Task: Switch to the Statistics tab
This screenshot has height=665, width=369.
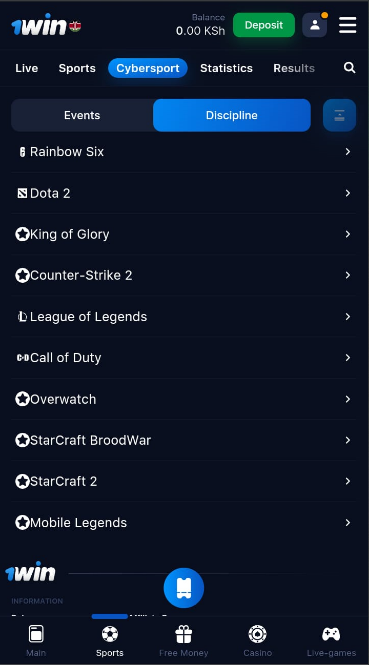Action: [x=226, y=68]
